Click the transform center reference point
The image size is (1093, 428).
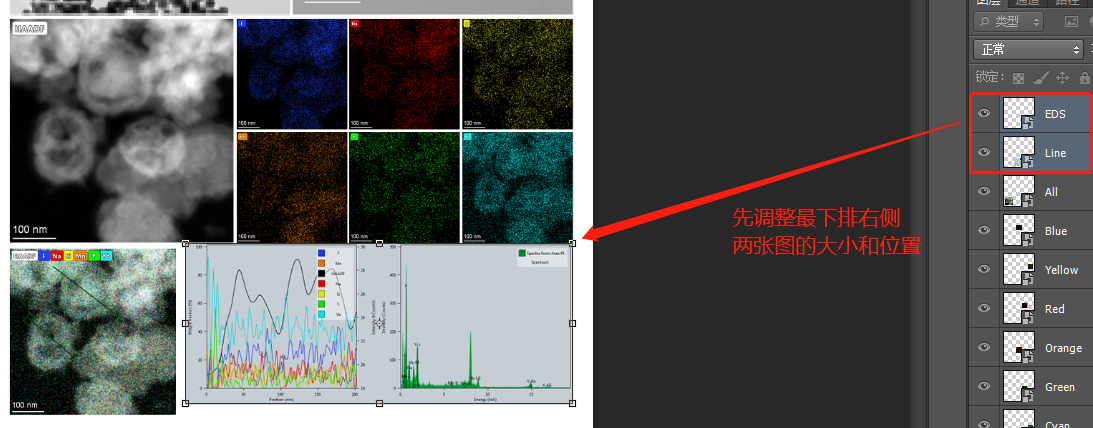(379, 323)
